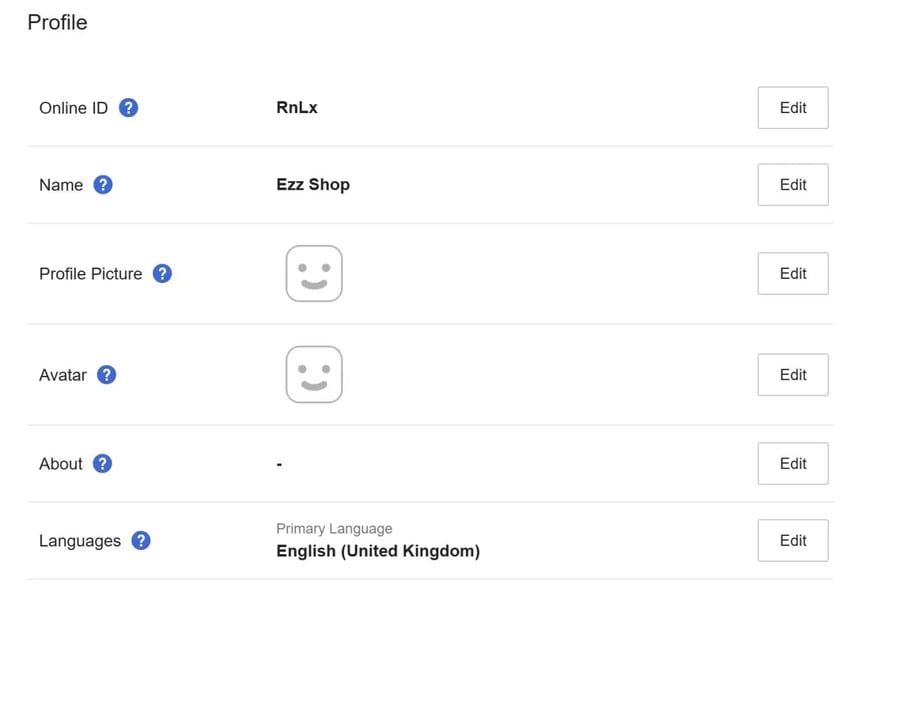
Task: Click the Primary Language label
Action: point(334,528)
